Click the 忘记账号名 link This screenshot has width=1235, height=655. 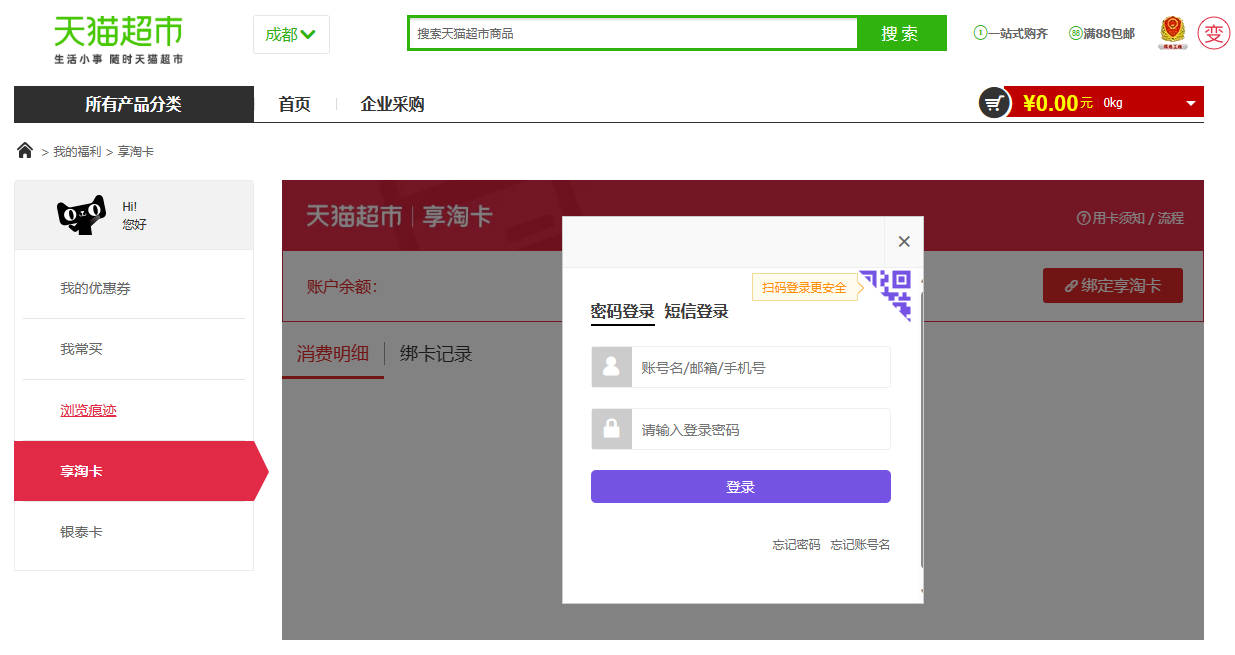pos(860,545)
